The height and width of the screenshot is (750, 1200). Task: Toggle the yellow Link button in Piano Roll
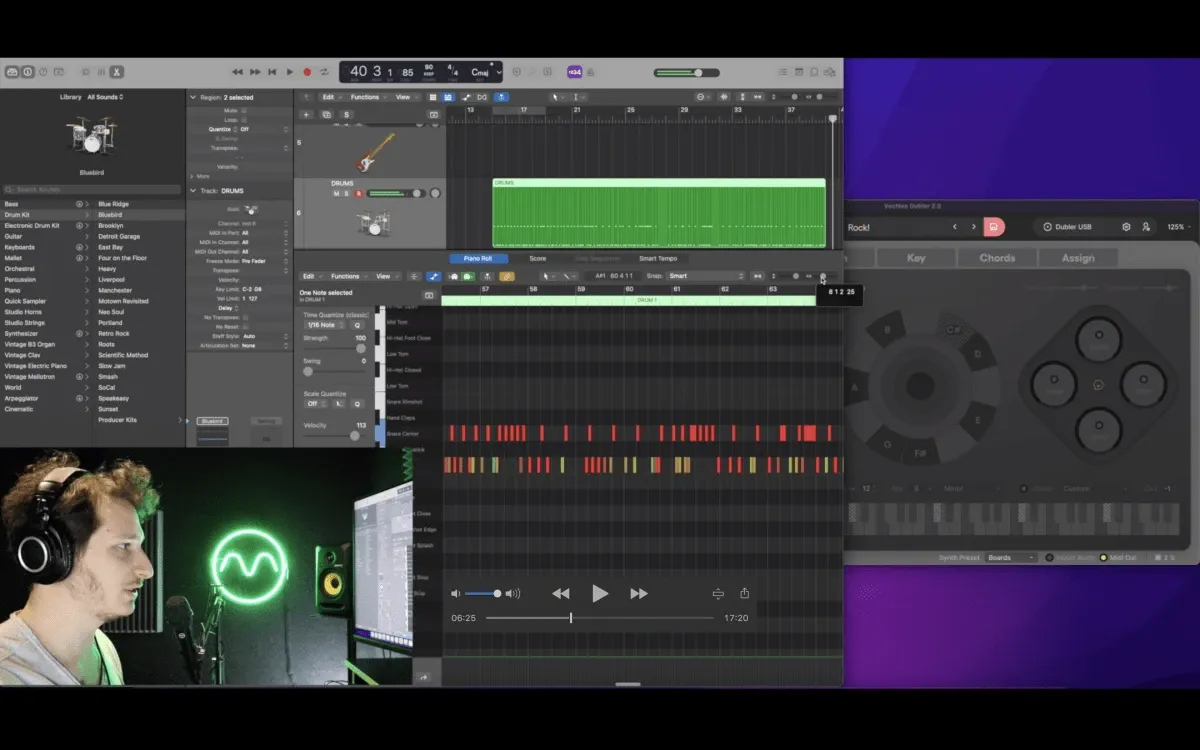pos(507,276)
